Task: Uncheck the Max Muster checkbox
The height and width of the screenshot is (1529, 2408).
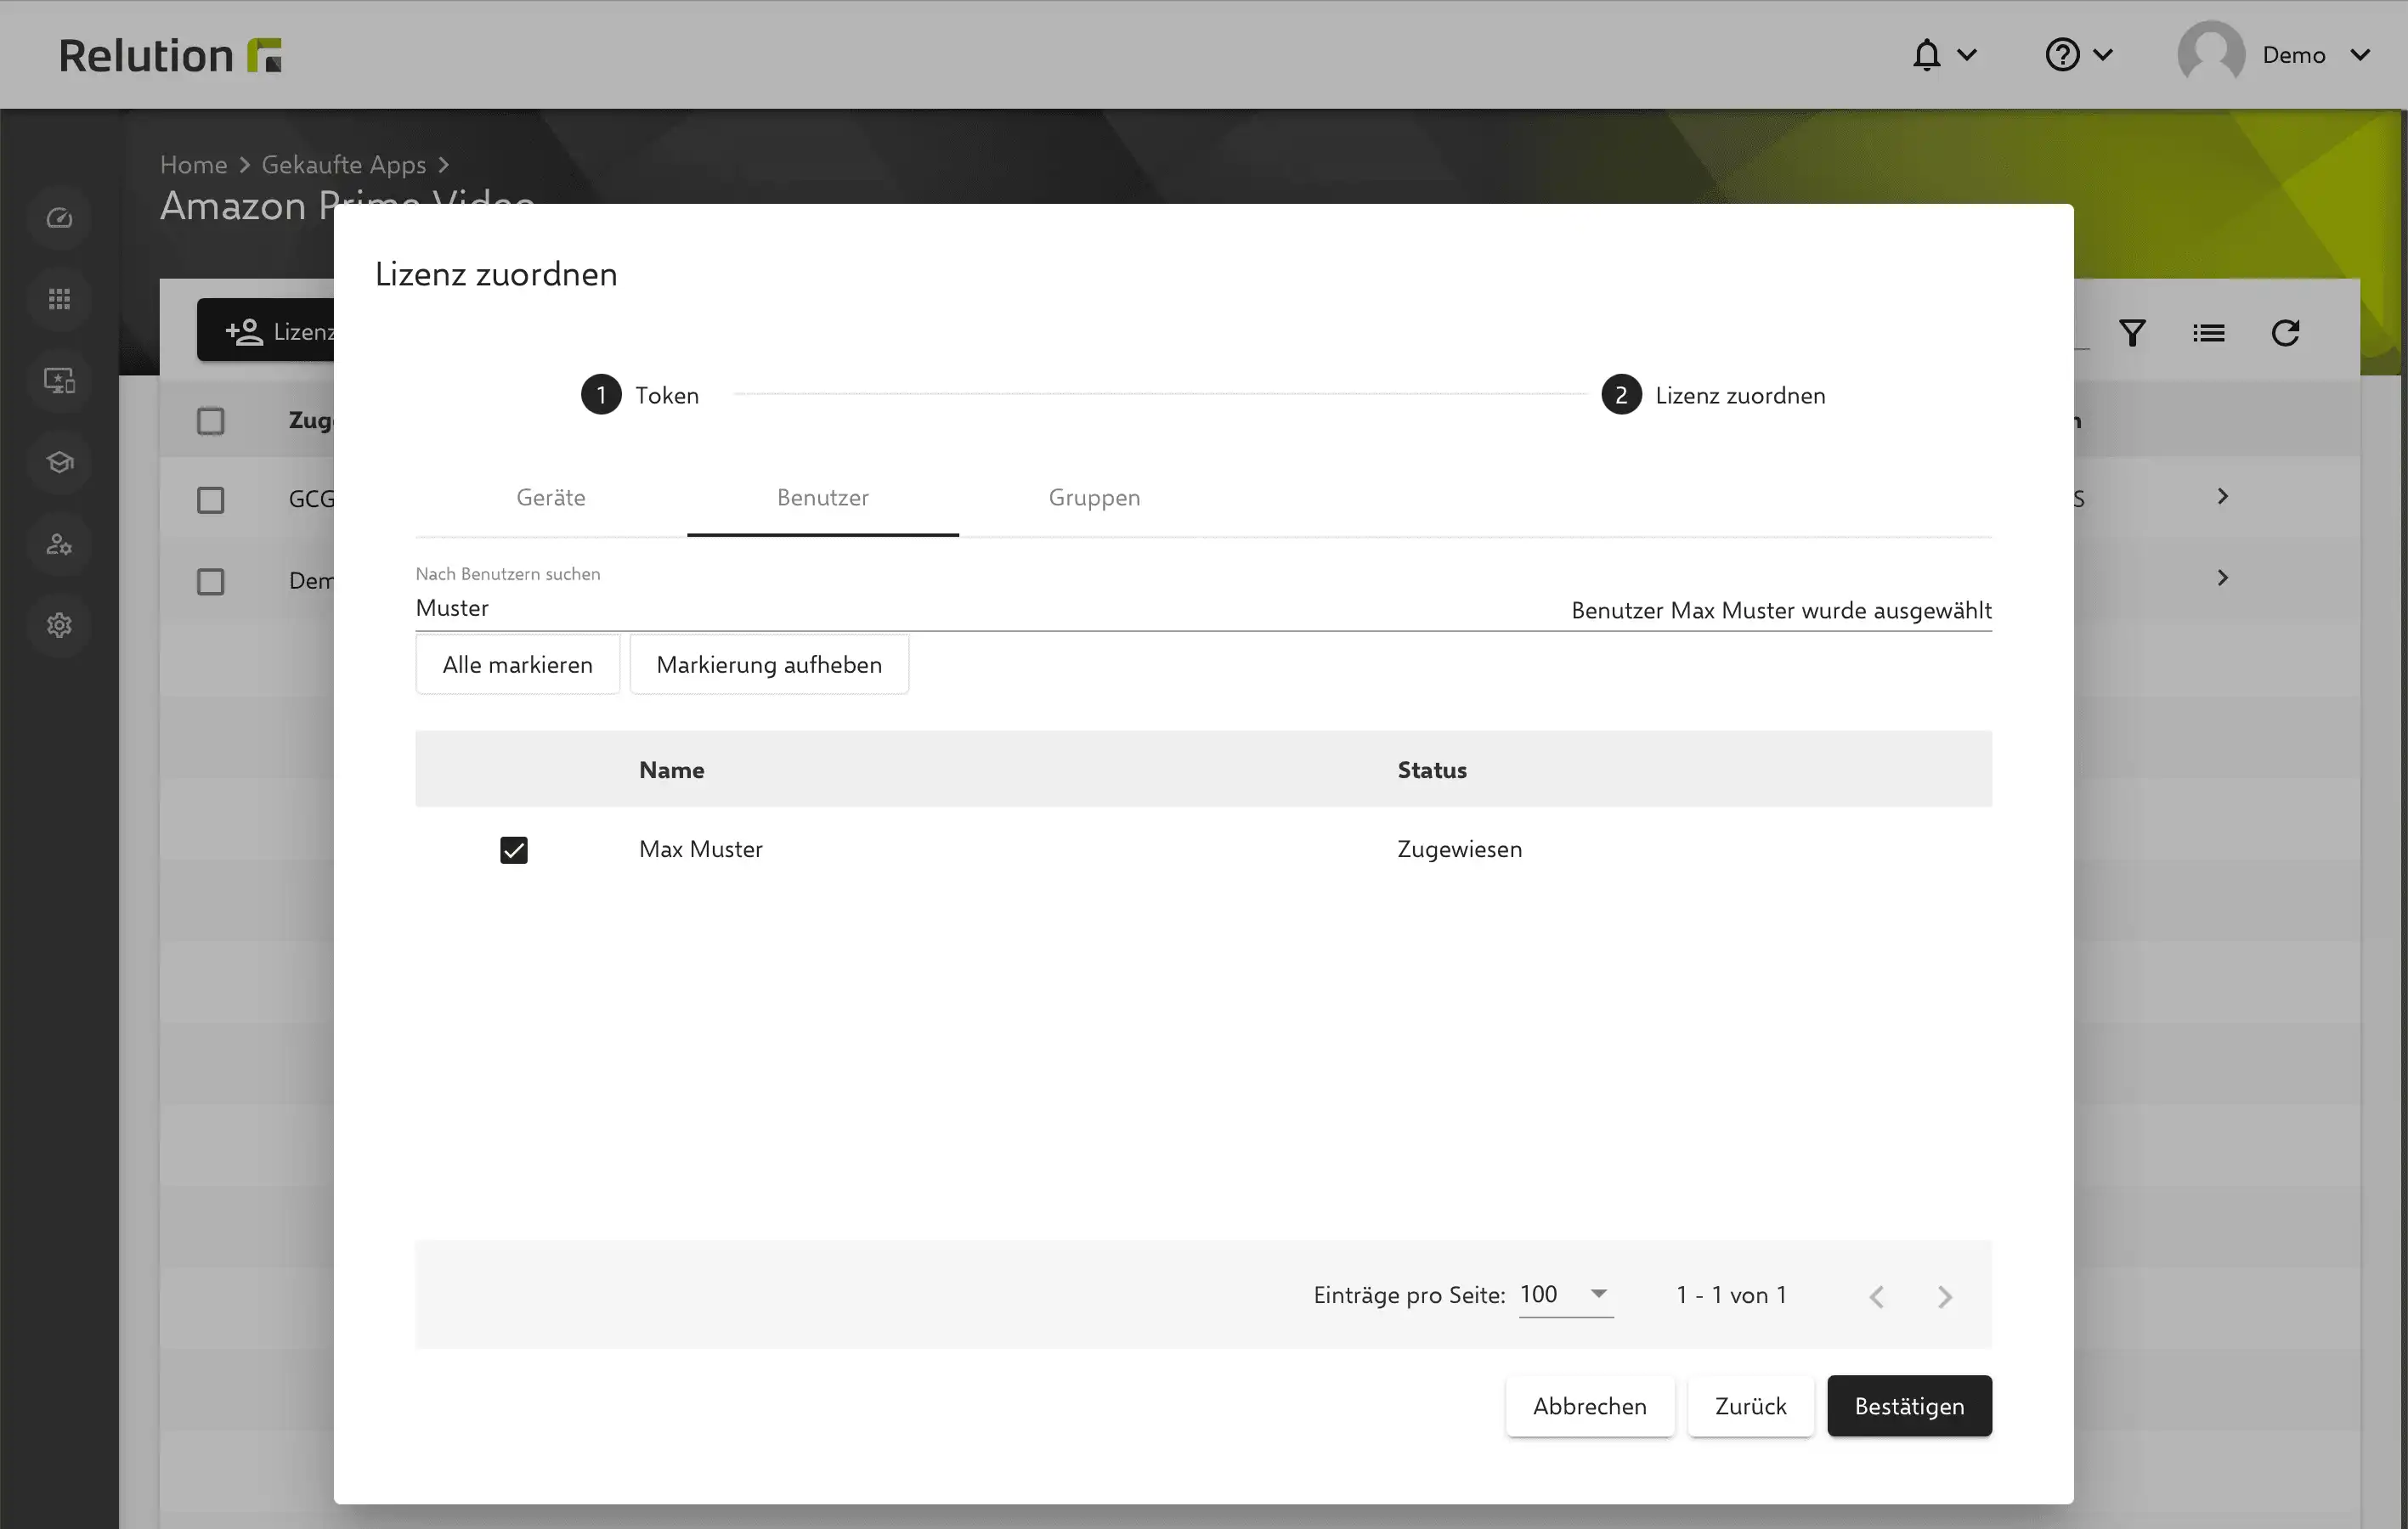Action: (513, 850)
